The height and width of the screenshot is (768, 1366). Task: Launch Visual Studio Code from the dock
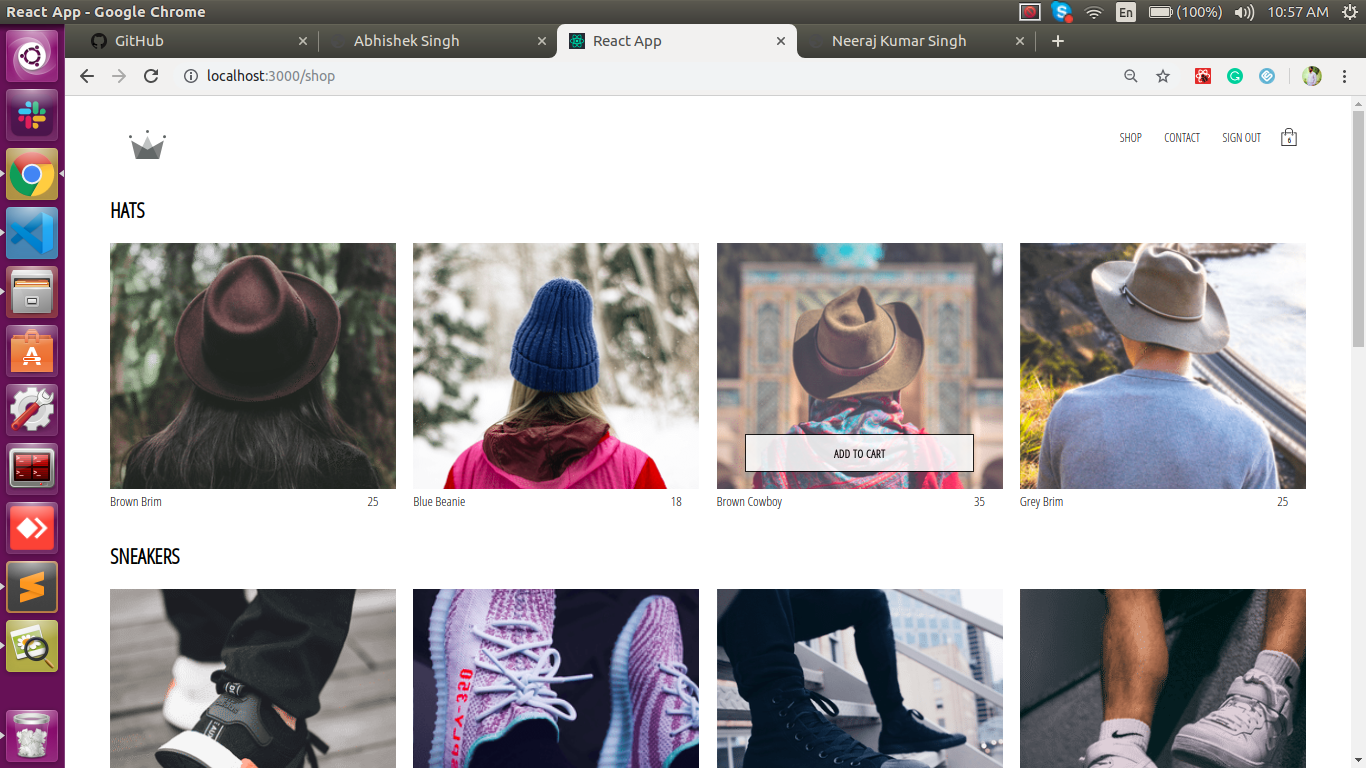point(33,234)
